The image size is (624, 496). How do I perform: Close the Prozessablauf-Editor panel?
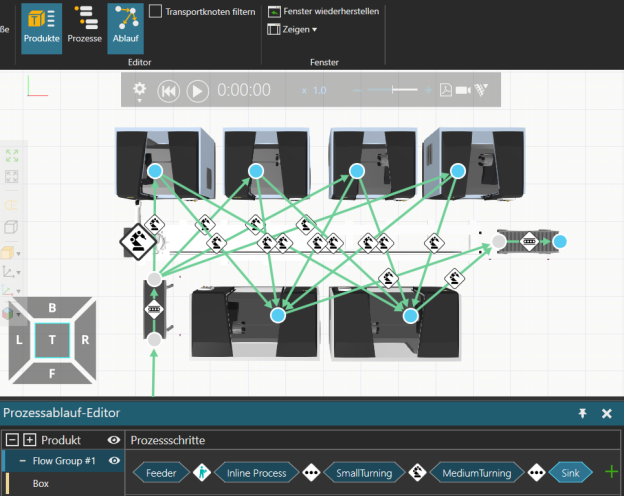tap(607, 414)
